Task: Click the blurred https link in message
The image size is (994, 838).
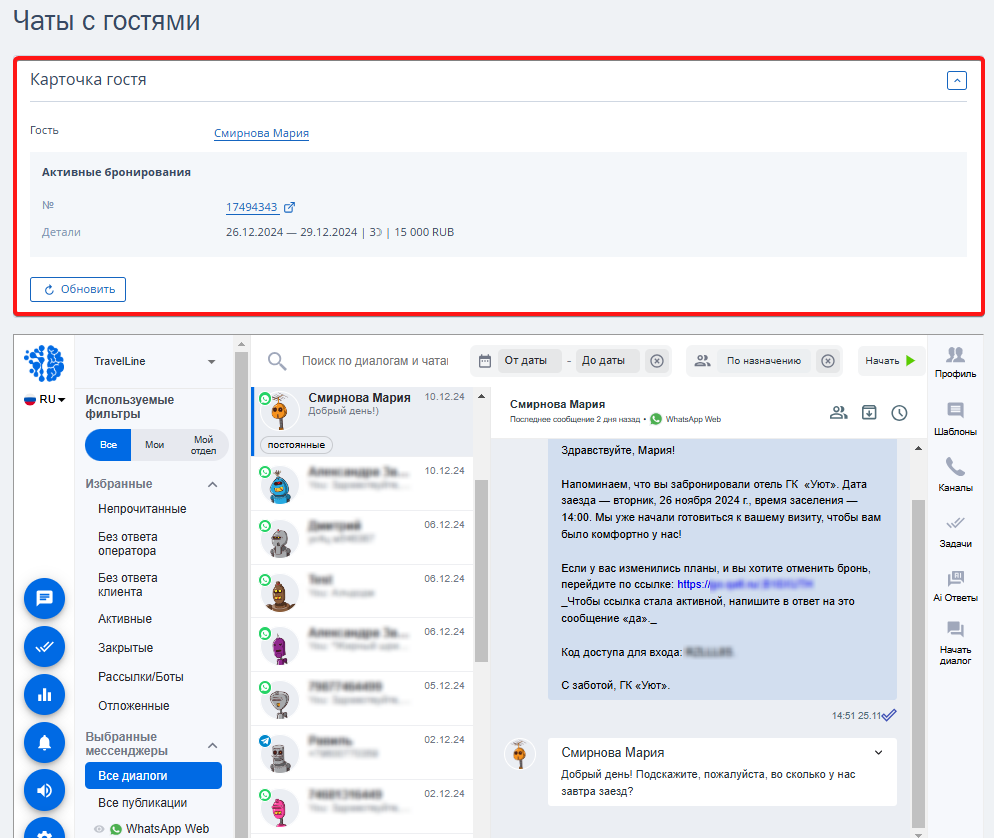Action: (745, 584)
